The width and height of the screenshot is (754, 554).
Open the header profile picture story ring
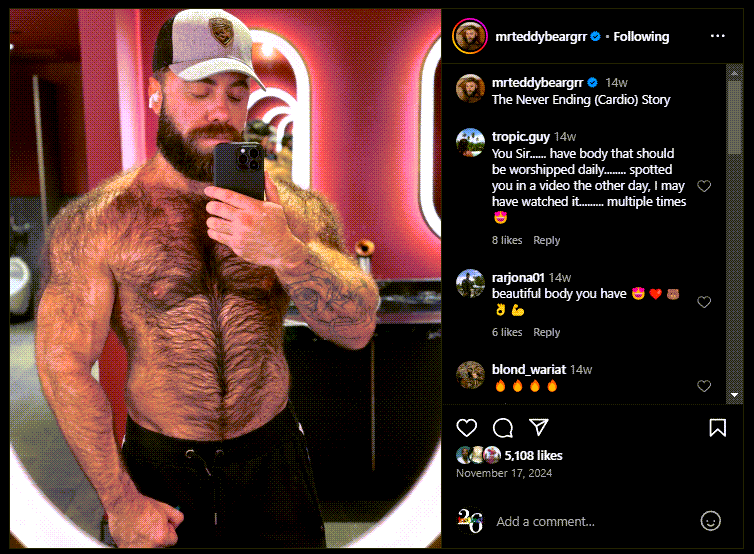(x=470, y=36)
